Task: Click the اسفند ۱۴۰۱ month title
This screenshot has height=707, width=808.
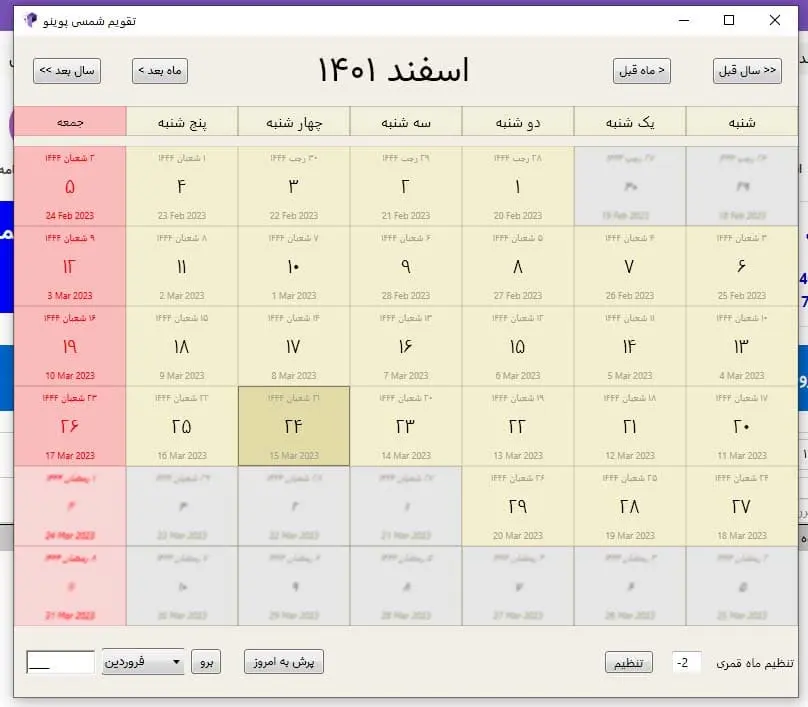Action: pyautogui.click(x=394, y=70)
